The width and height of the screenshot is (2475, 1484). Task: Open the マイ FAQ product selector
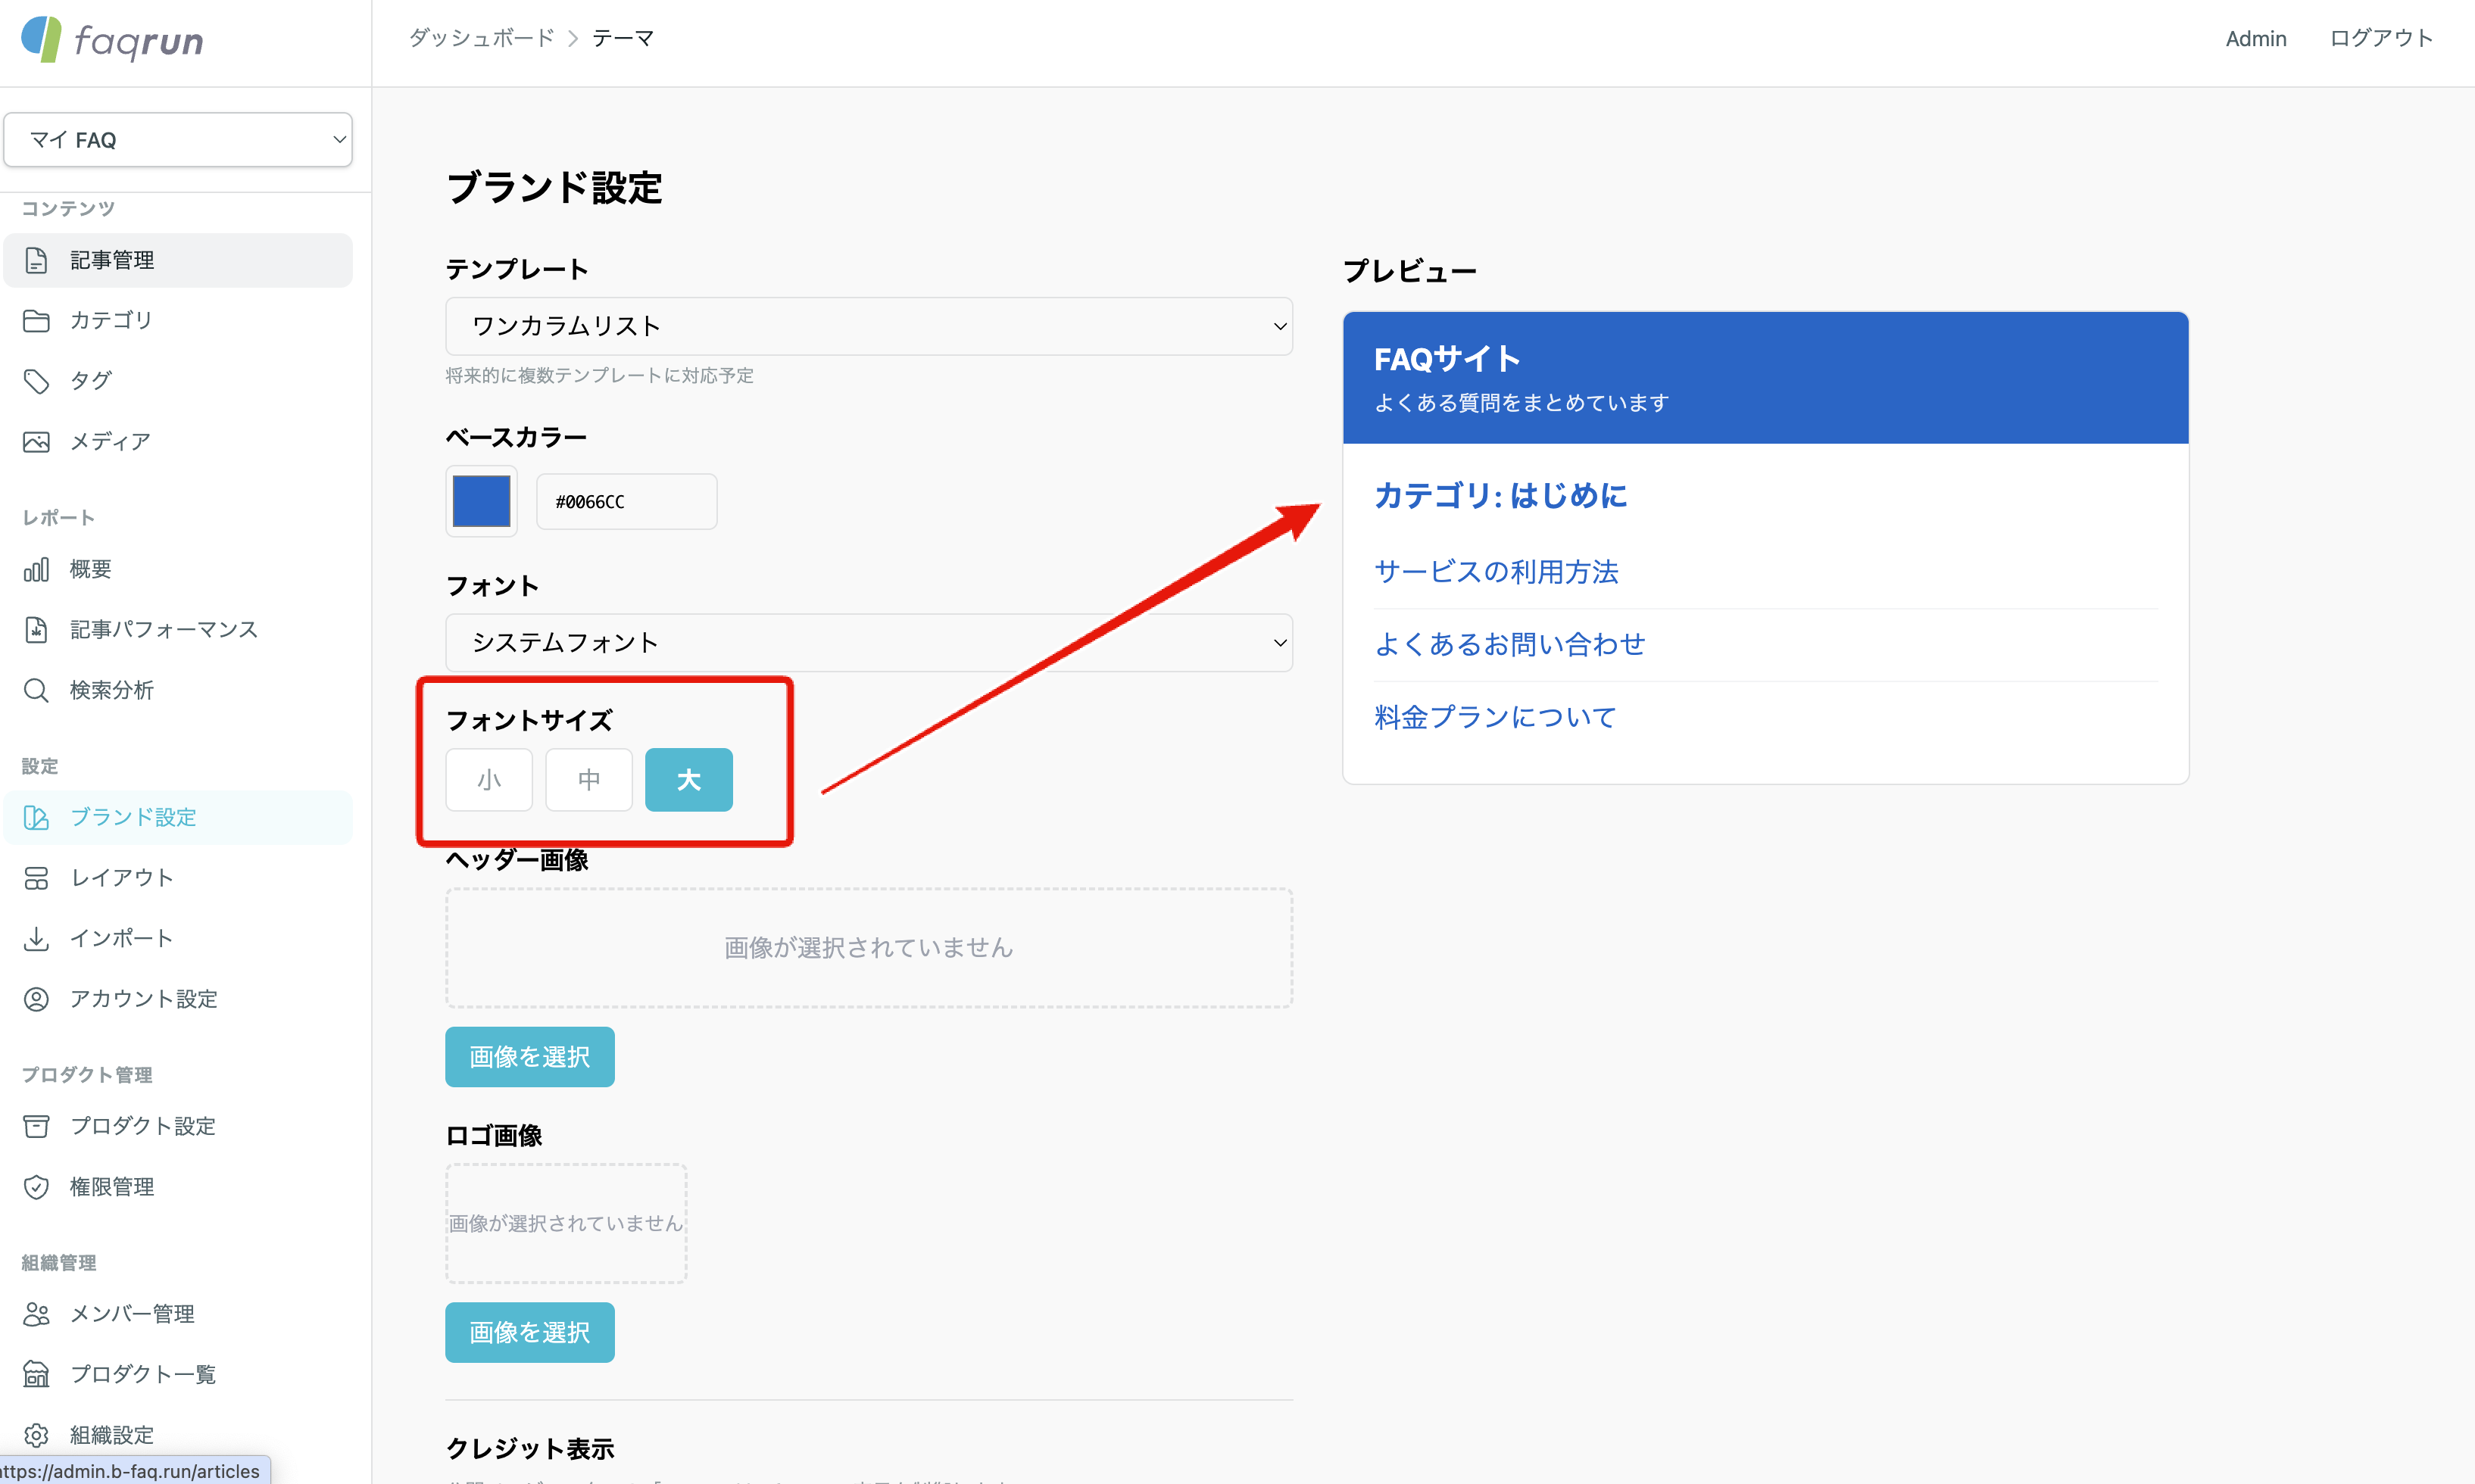point(178,140)
